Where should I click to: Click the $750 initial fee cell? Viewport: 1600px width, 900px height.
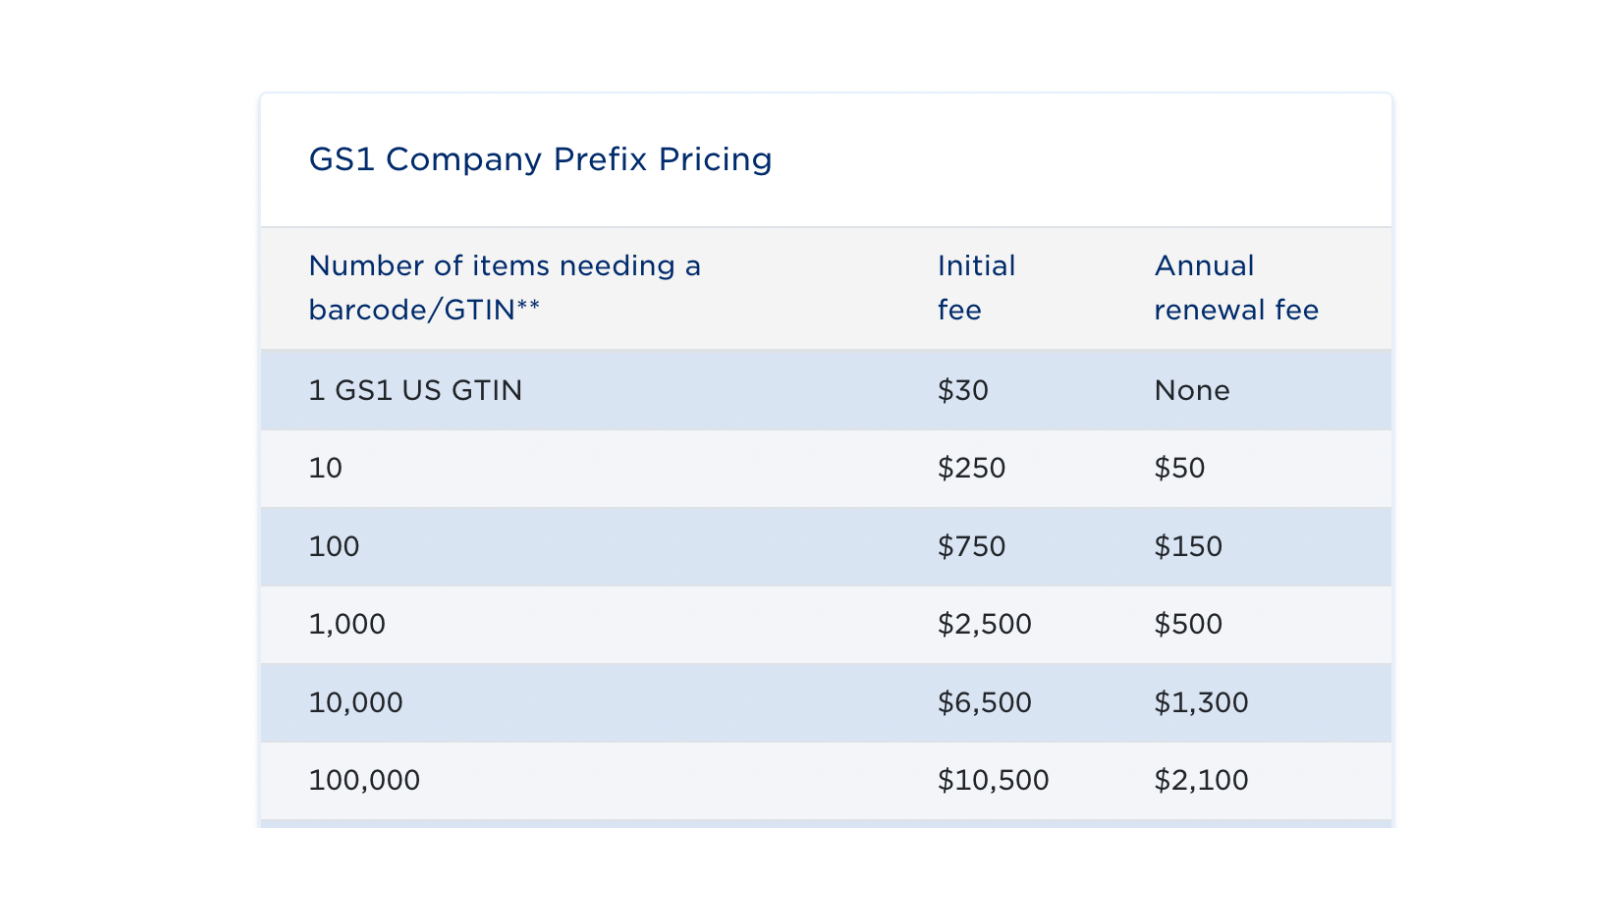click(x=971, y=546)
